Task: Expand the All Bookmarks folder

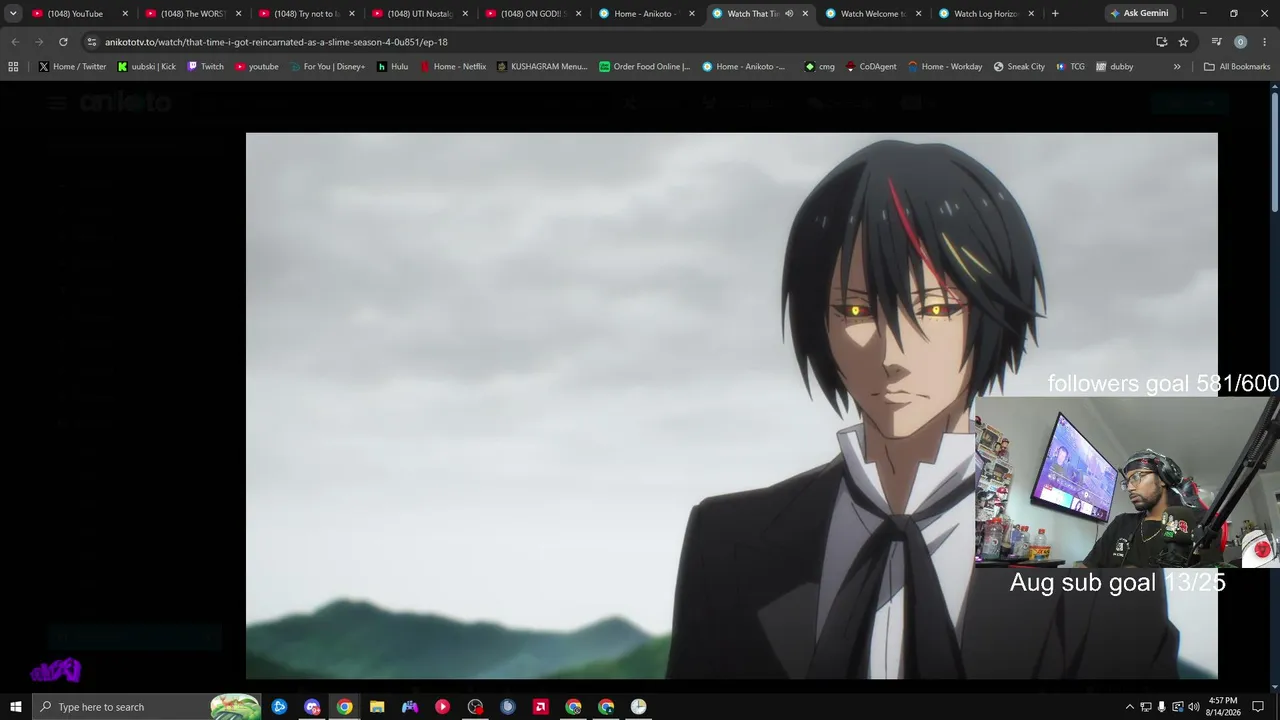Action: [x=1237, y=67]
